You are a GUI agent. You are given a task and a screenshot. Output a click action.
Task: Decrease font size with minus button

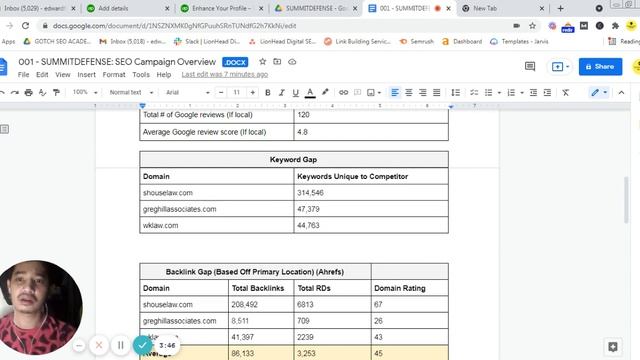(221, 93)
